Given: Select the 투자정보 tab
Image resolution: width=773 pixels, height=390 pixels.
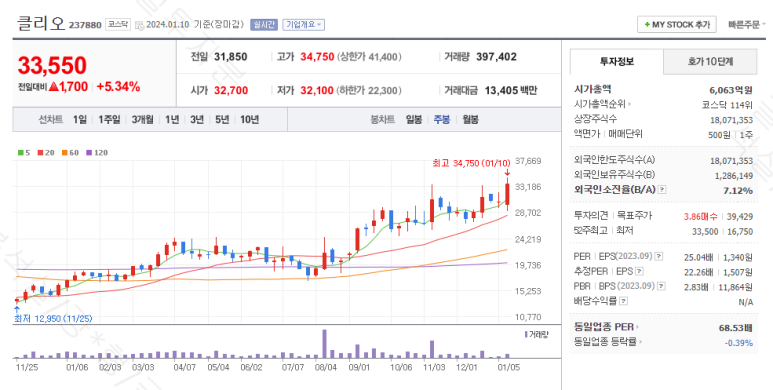Looking at the screenshot, I should (x=617, y=62).
